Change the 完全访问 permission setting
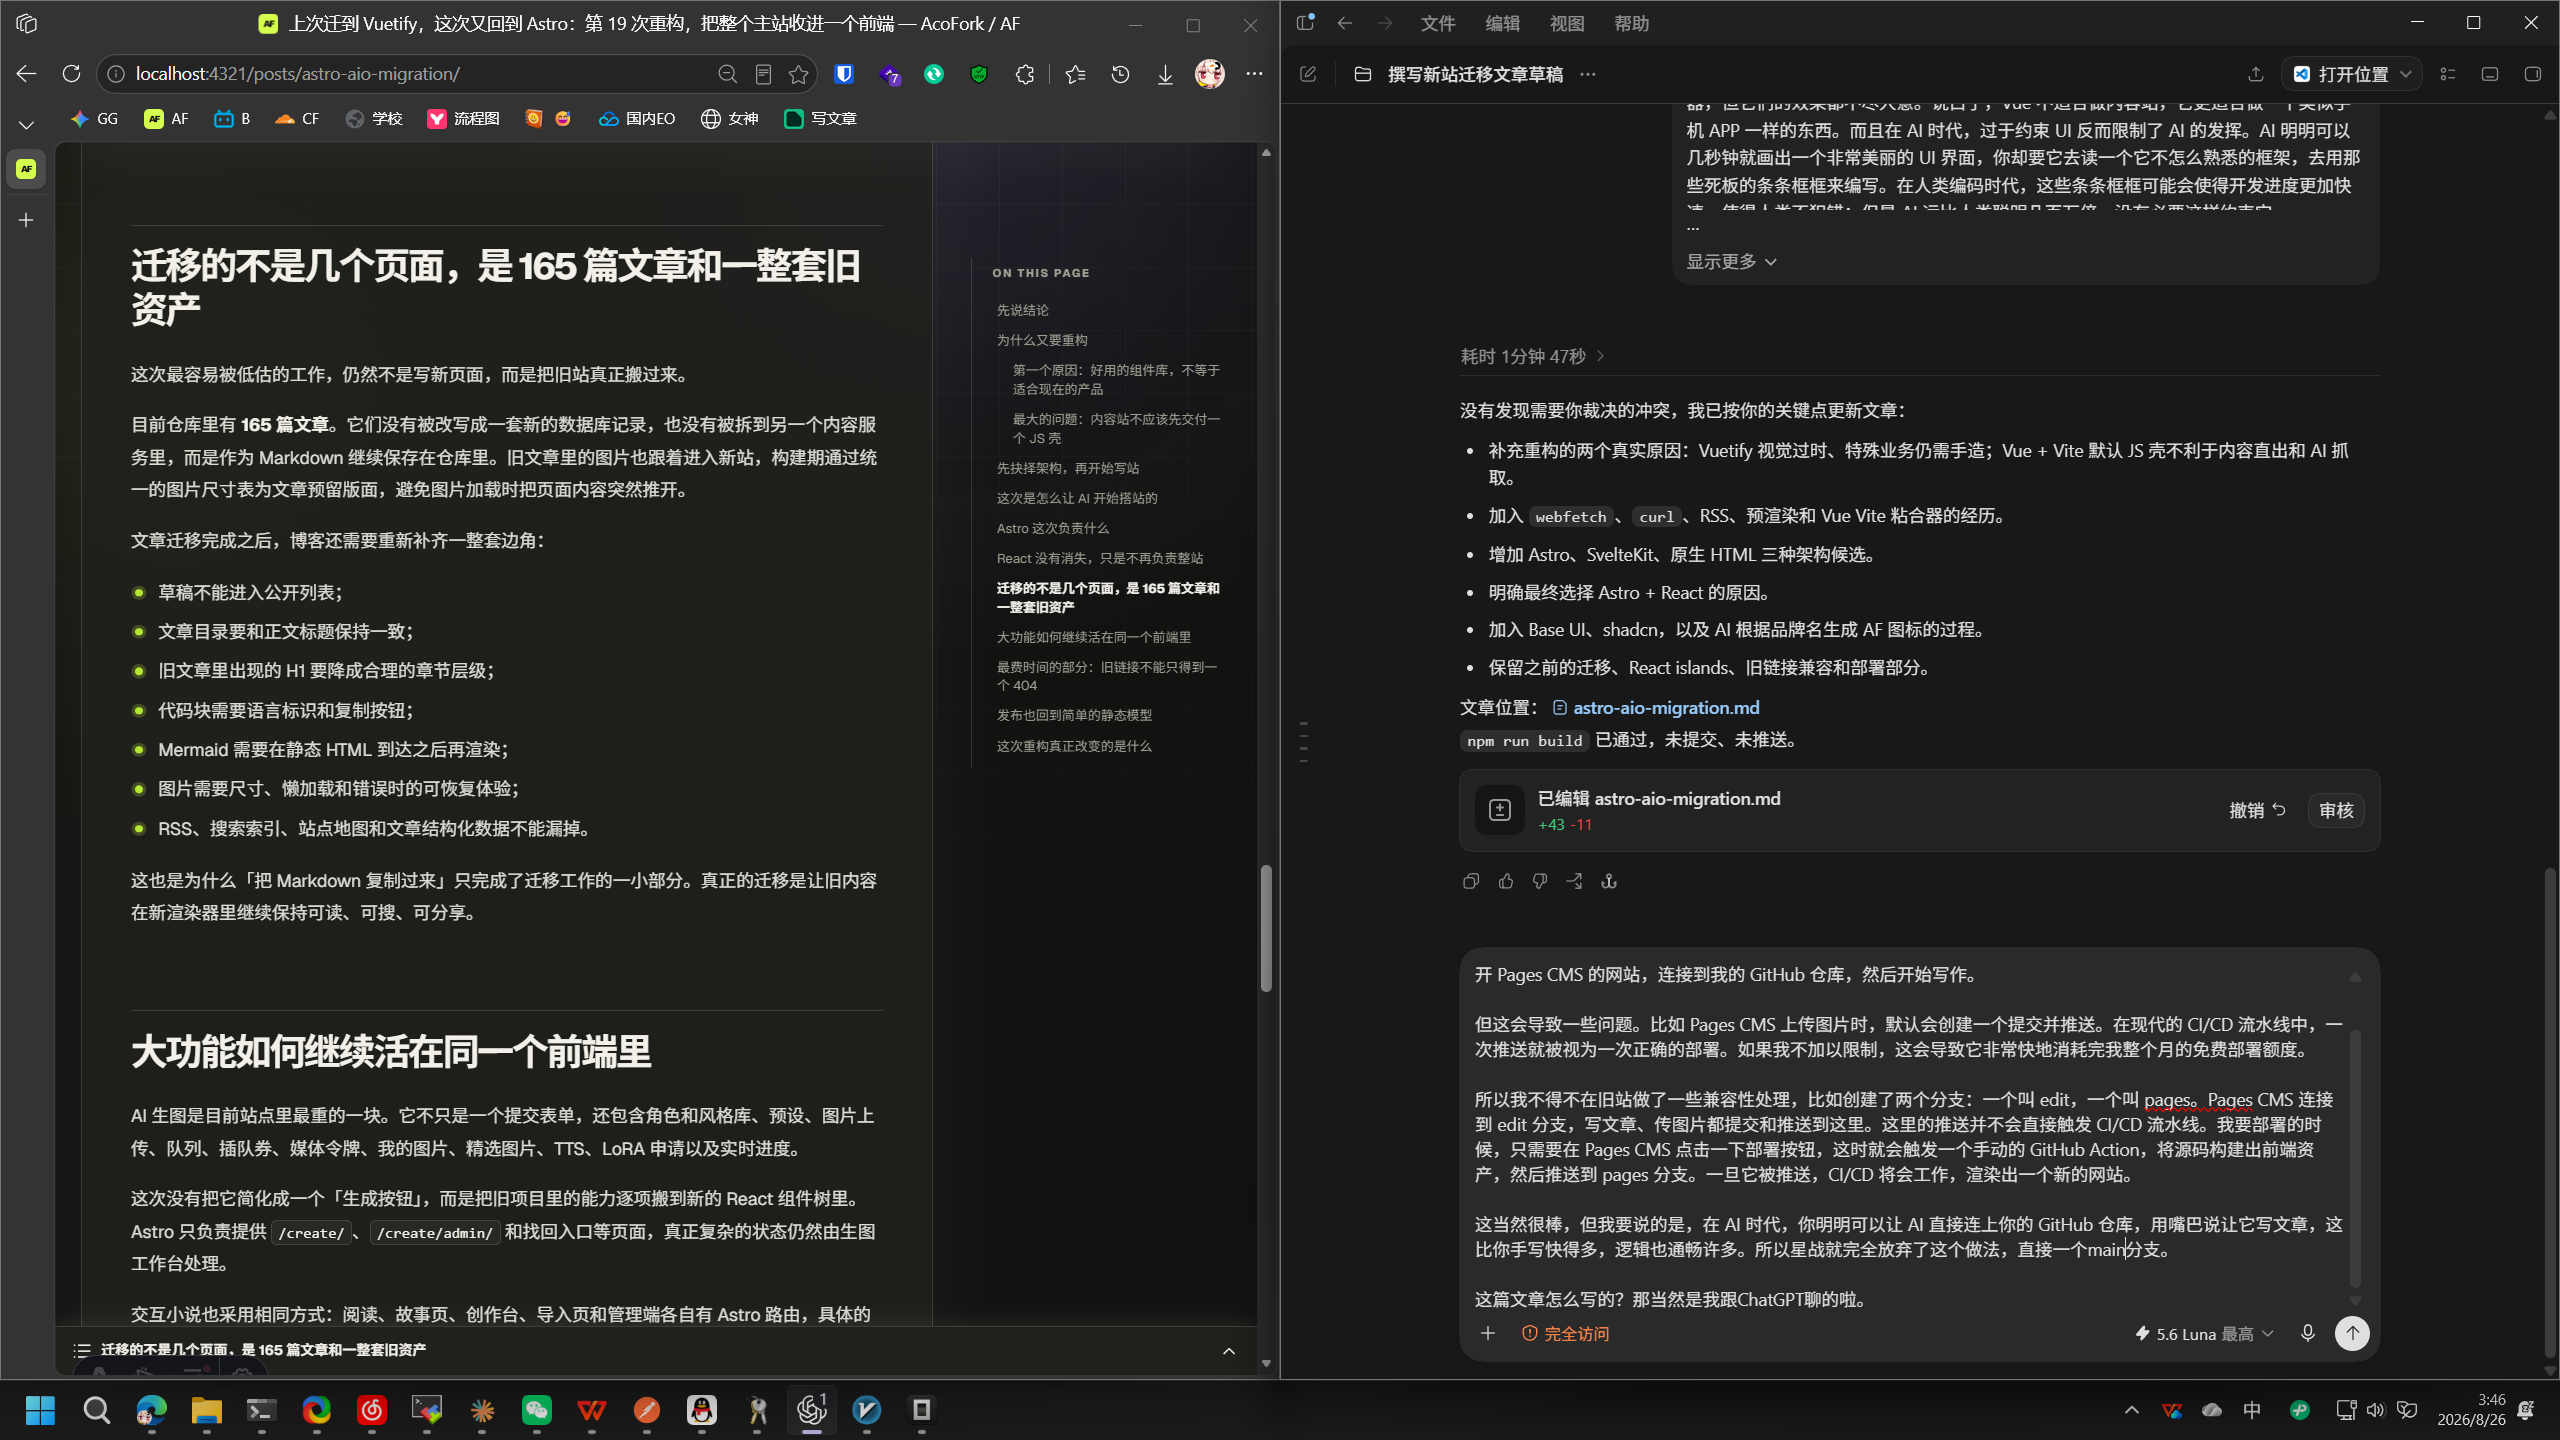 click(x=1565, y=1334)
